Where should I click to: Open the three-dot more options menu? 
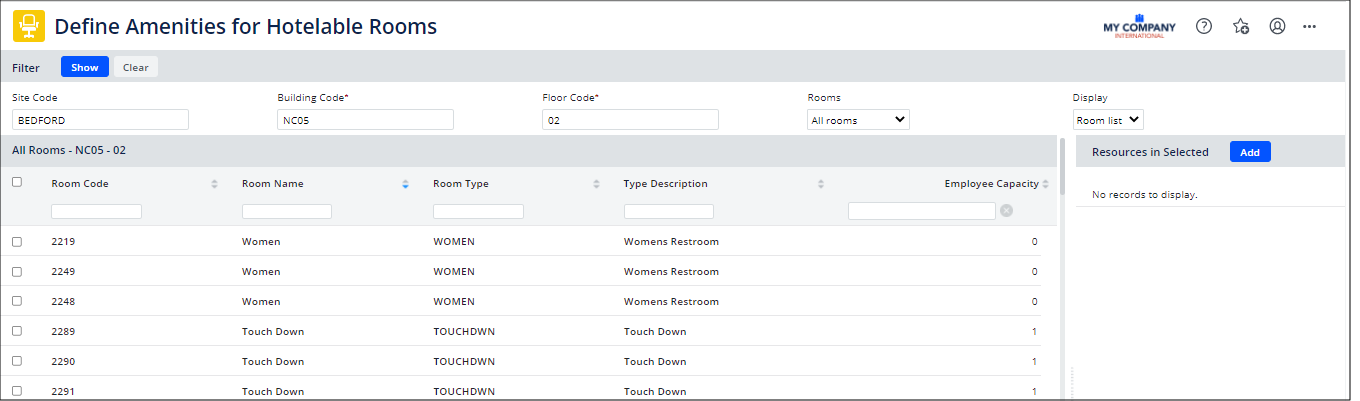pyautogui.click(x=1310, y=27)
